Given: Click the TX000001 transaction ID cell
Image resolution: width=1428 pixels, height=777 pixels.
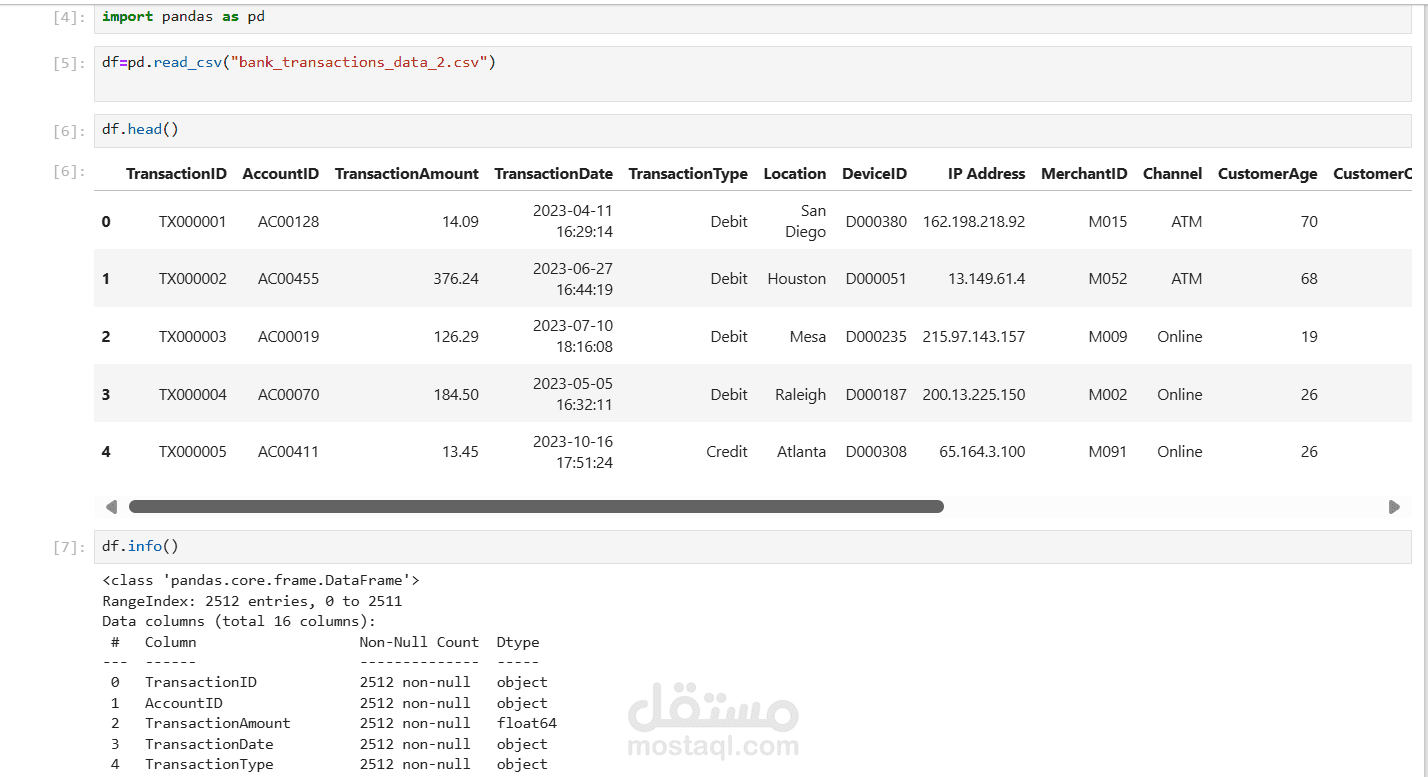Looking at the screenshot, I should [x=193, y=222].
